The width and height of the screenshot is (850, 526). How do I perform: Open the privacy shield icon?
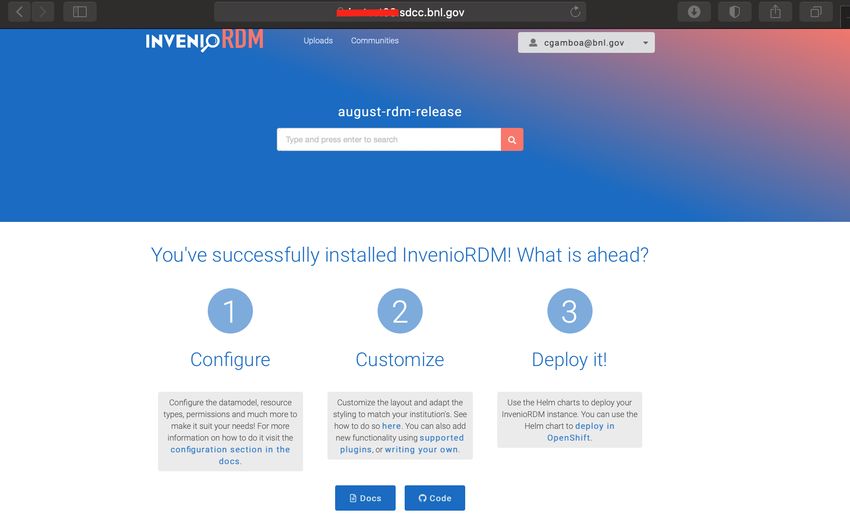735,11
